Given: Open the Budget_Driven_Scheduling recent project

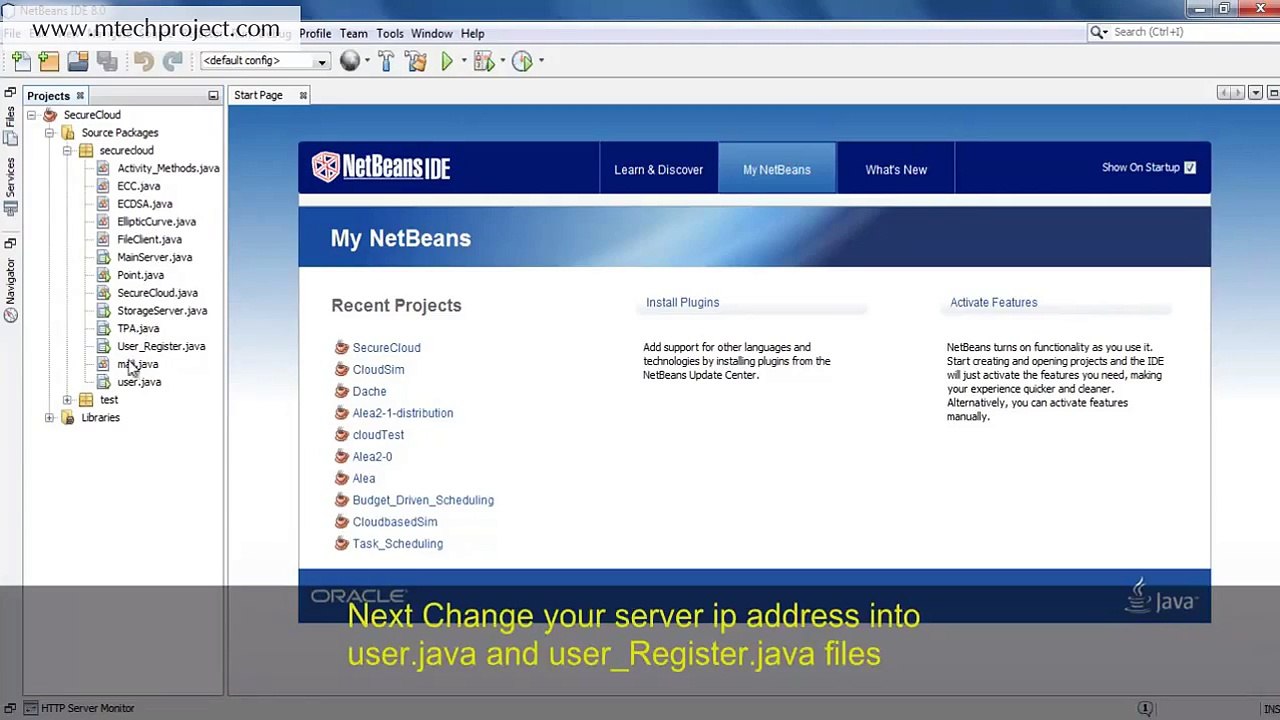Looking at the screenshot, I should 423,500.
